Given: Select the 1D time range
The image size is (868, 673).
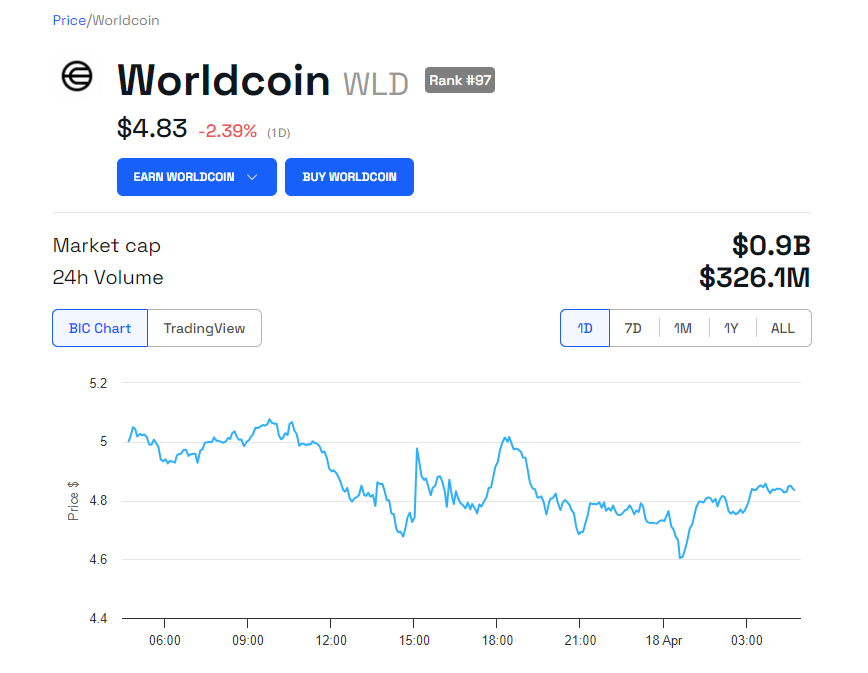Looking at the screenshot, I should click(585, 328).
